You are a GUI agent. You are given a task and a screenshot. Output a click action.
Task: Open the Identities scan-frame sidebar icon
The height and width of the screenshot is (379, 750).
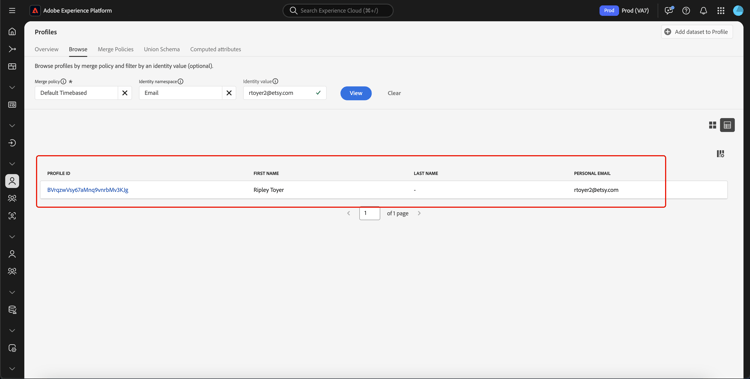(12, 216)
